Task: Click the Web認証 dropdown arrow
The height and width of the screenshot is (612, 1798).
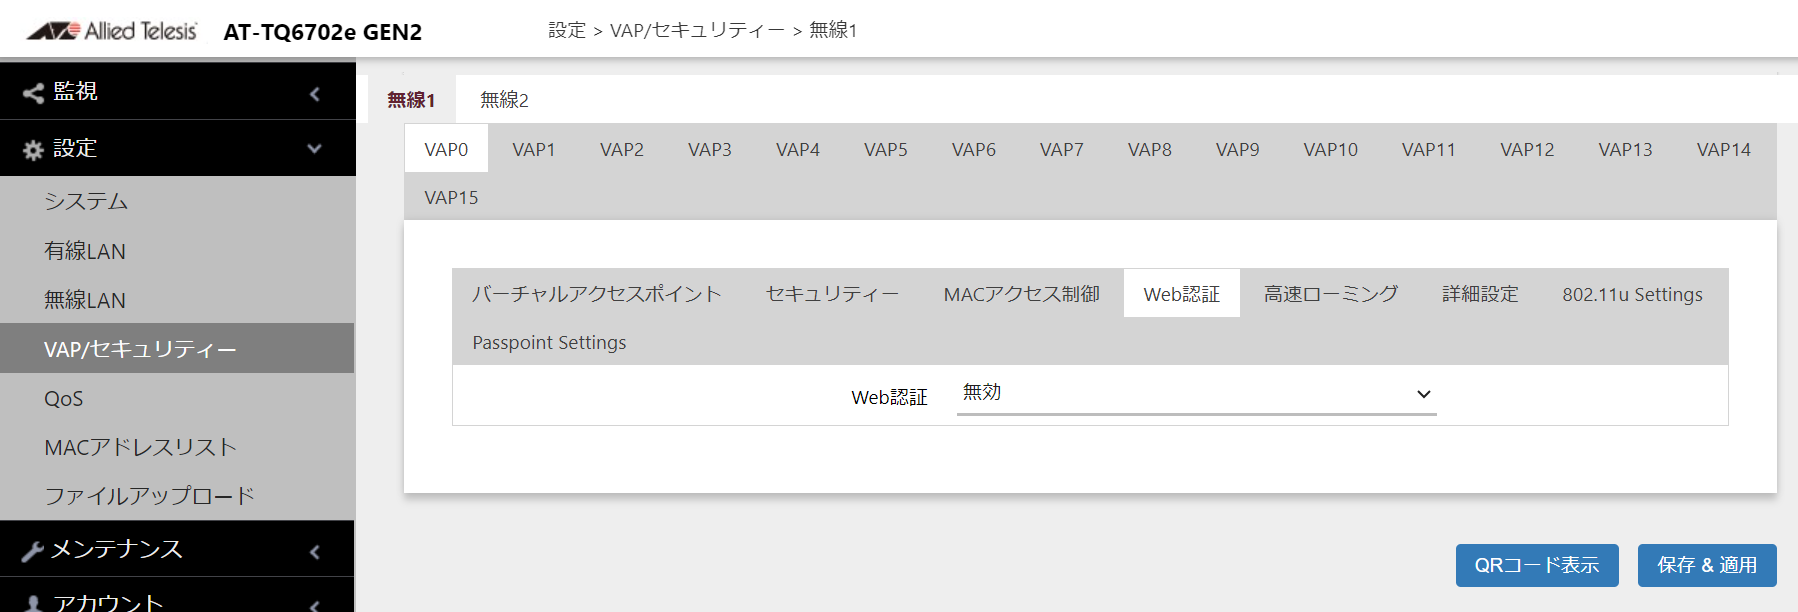Action: point(1424,394)
